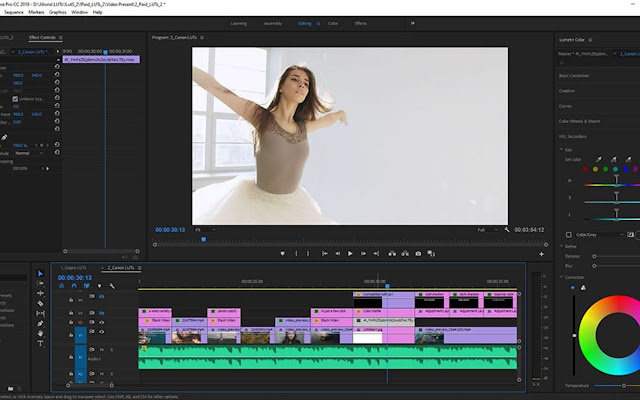Select the Pen tool
Image resolution: width=640 pixels, height=400 pixels.
(x=41, y=323)
